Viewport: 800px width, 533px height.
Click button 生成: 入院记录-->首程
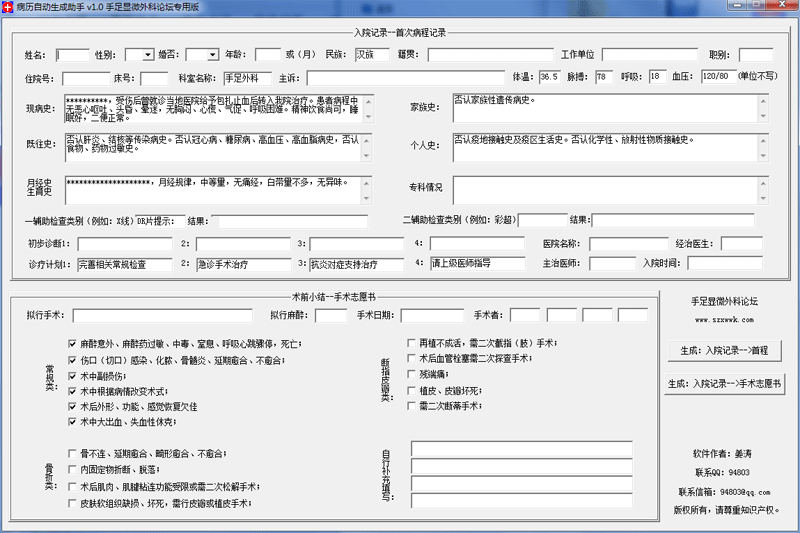click(x=724, y=351)
